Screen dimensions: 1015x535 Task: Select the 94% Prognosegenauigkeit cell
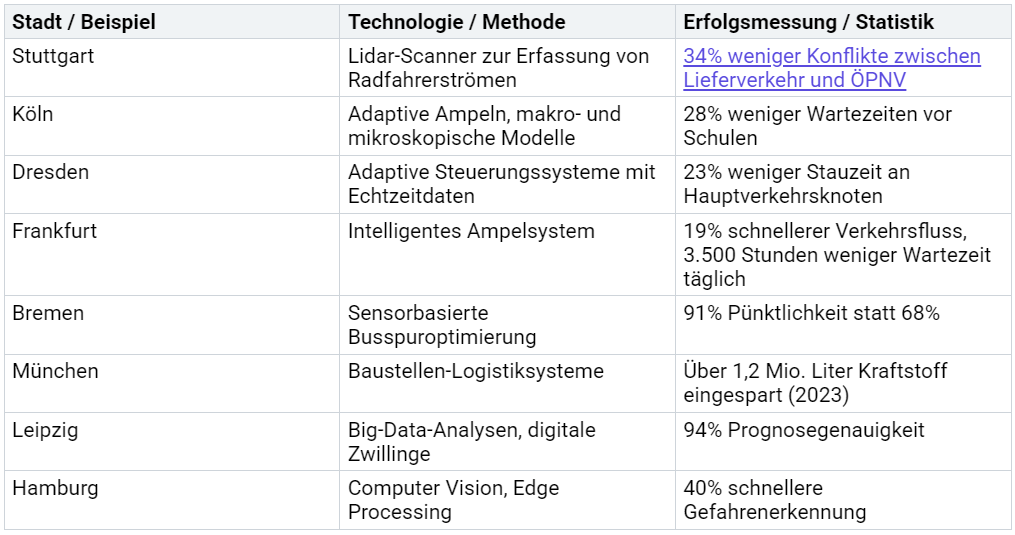tap(804, 430)
